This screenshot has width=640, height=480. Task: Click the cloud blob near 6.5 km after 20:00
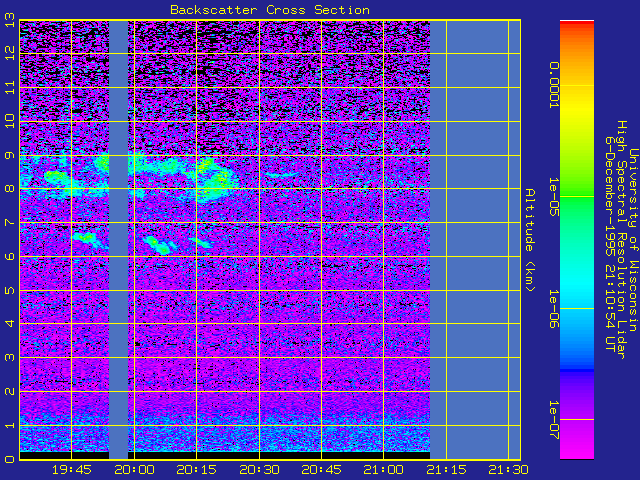(x=158, y=245)
